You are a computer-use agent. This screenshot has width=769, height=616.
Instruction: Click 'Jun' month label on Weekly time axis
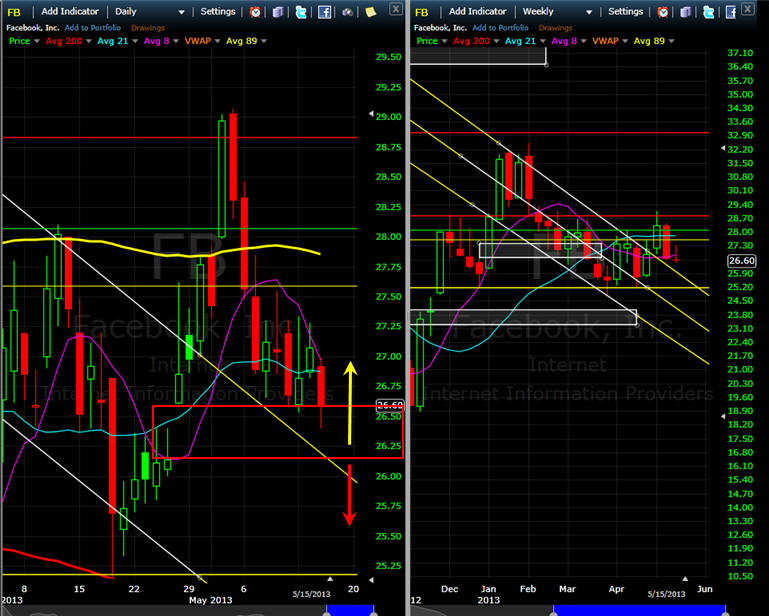click(705, 589)
